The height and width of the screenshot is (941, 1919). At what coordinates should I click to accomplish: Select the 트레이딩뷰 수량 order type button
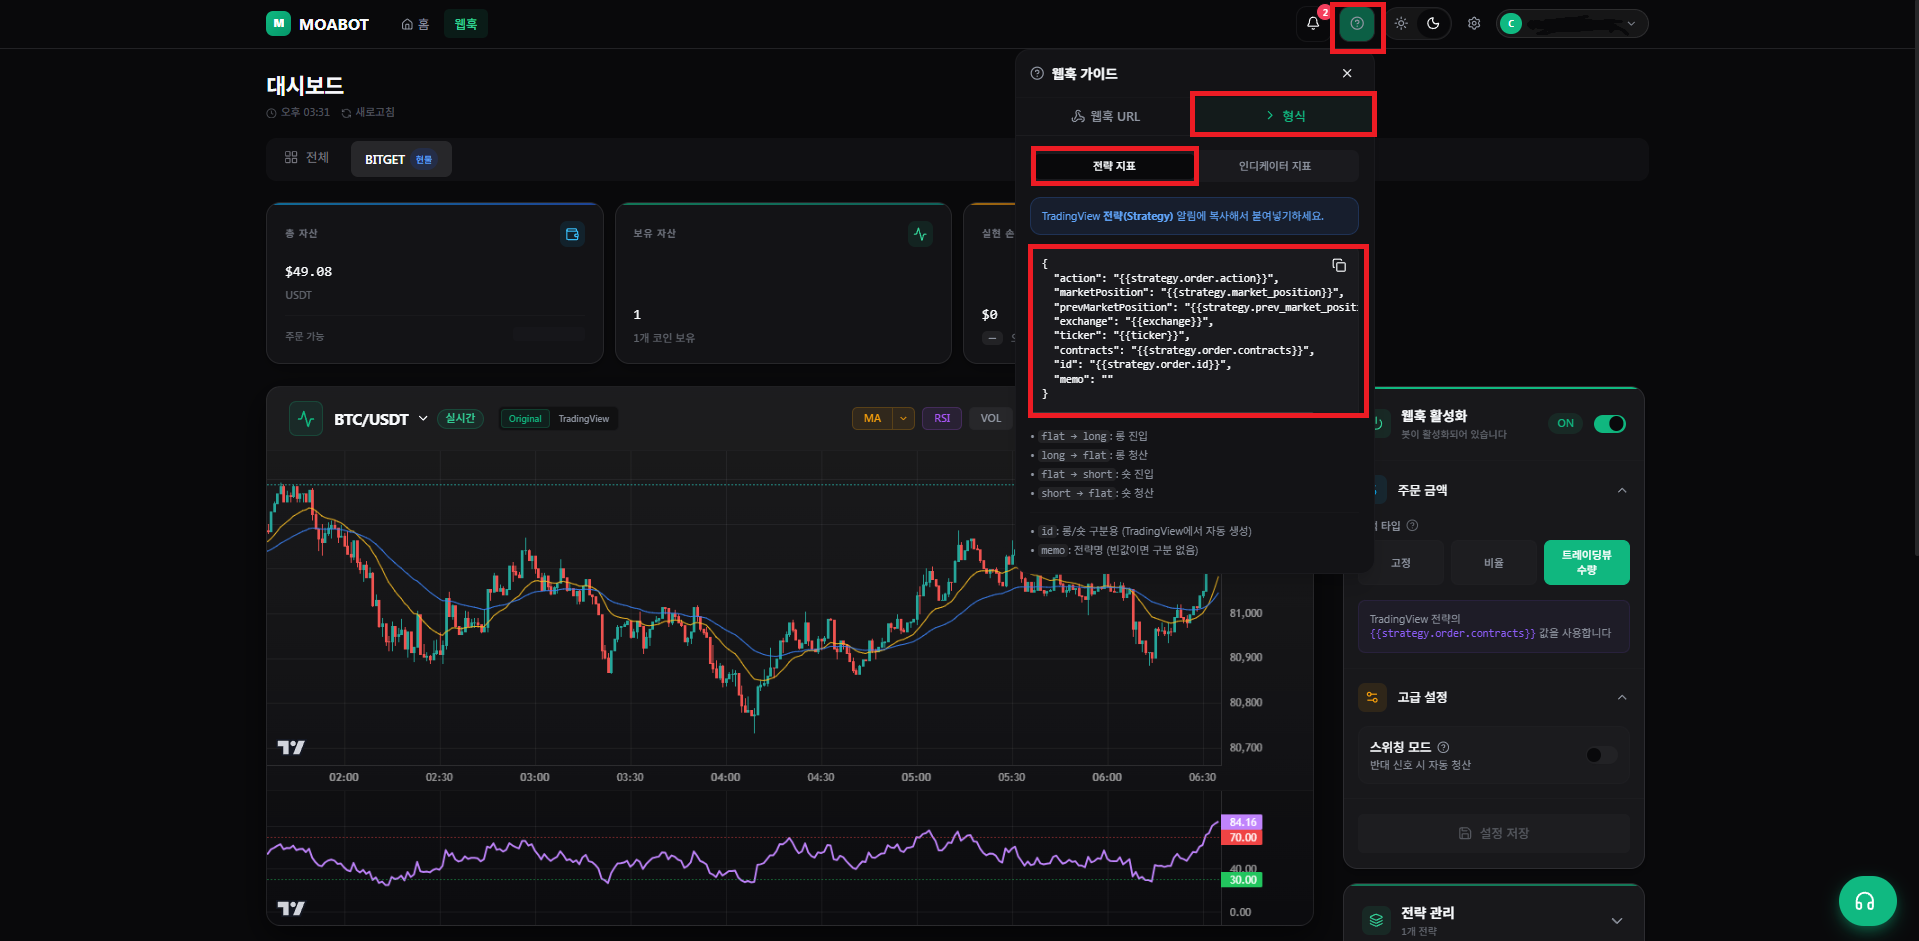[x=1587, y=563]
